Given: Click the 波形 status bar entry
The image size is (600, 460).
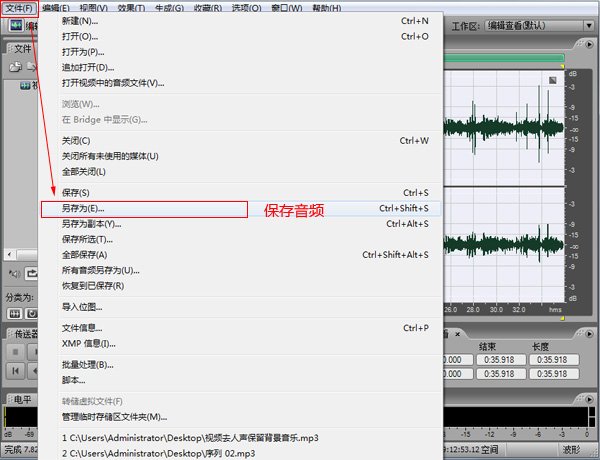Looking at the screenshot, I should [x=571, y=450].
